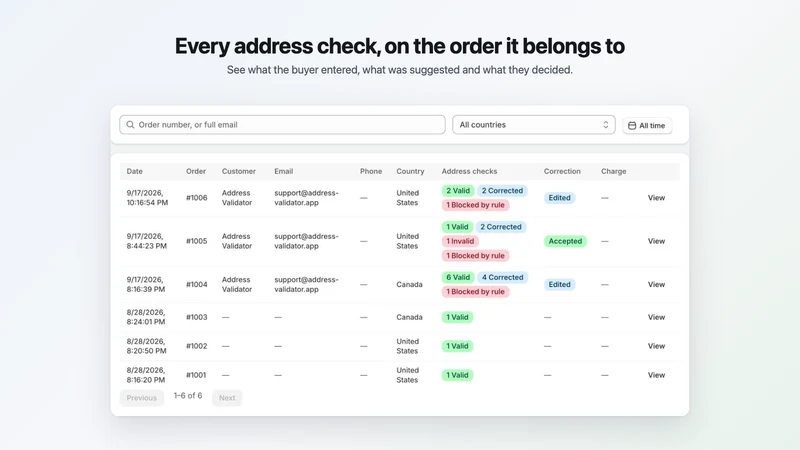The image size is (800, 450).
Task: Click Blocked by rule badge on order #1006
Action: pos(476,205)
